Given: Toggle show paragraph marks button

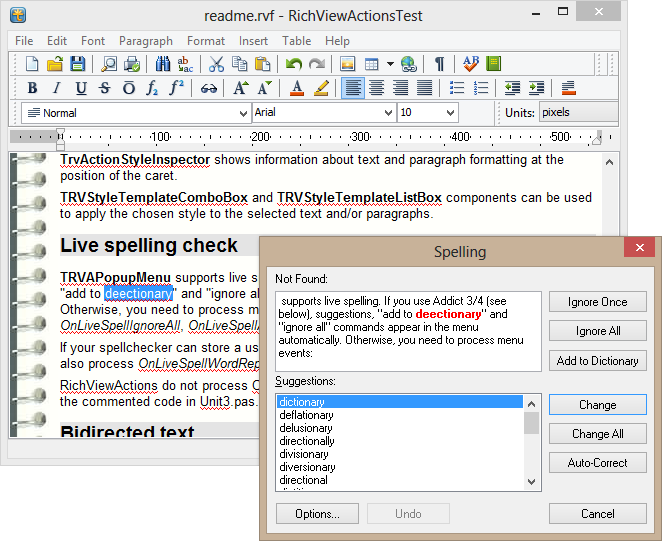Looking at the screenshot, I should tap(439, 64).
